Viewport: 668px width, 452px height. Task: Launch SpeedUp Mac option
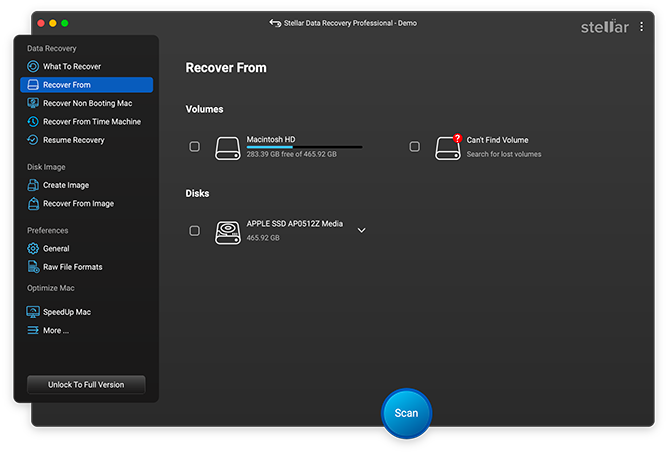coord(86,312)
